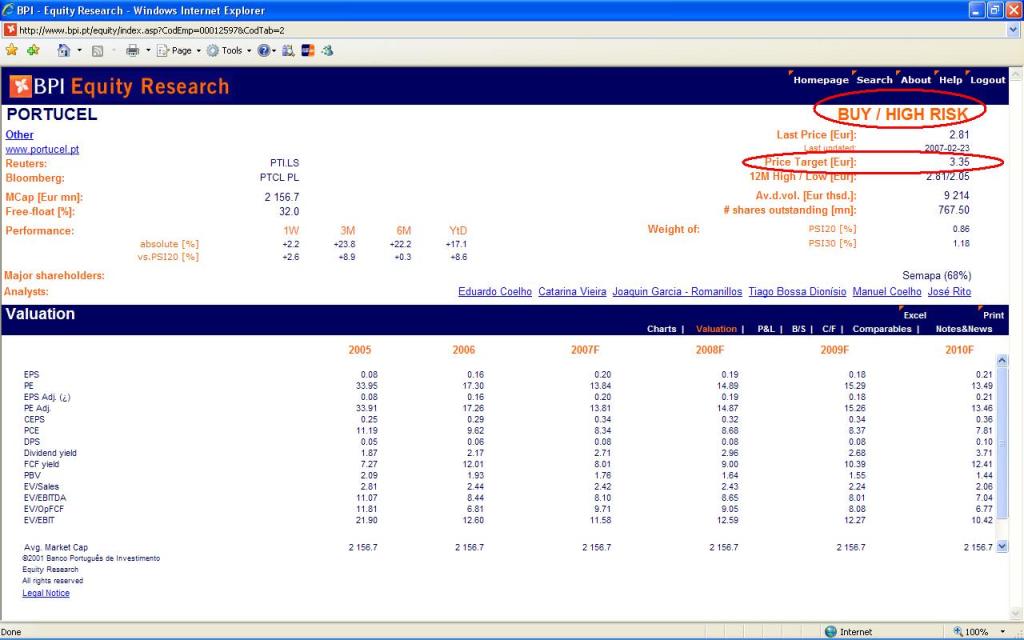Click the Home icon in toolbar

click(63, 50)
